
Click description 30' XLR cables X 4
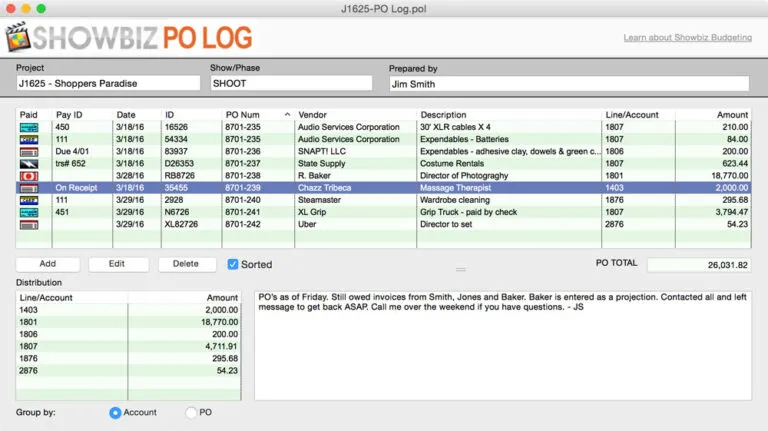pyautogui.click(x=455, y=127)
